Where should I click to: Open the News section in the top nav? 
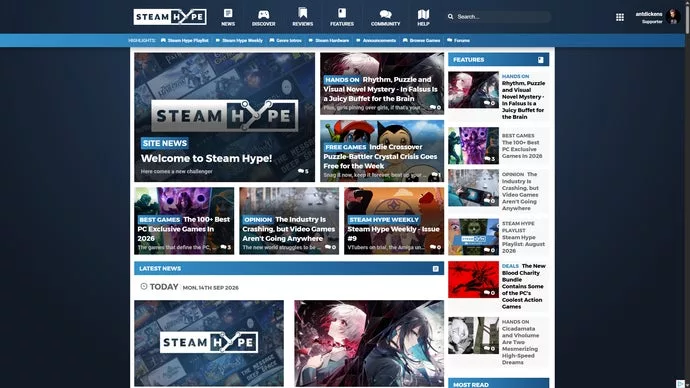[228, 17]
